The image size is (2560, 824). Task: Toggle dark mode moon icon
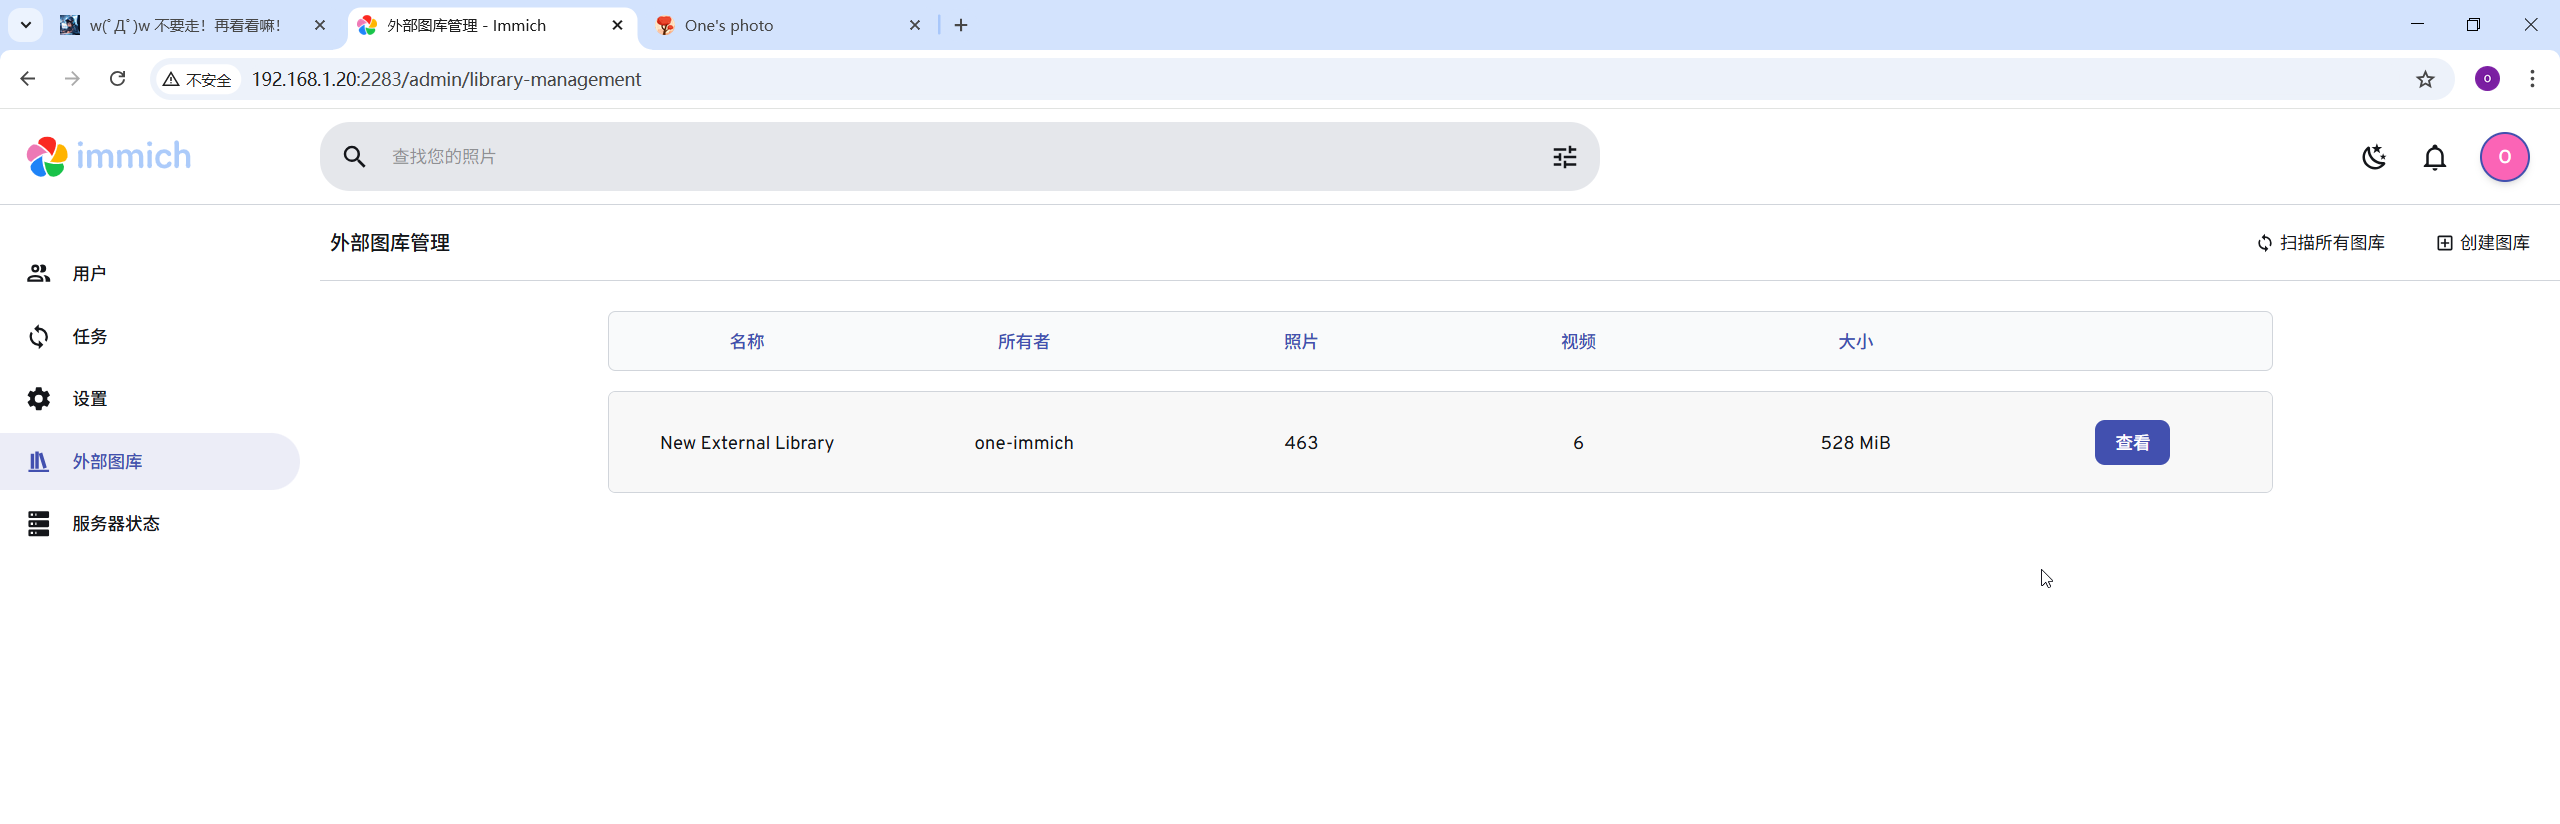tap(2374, 157)
